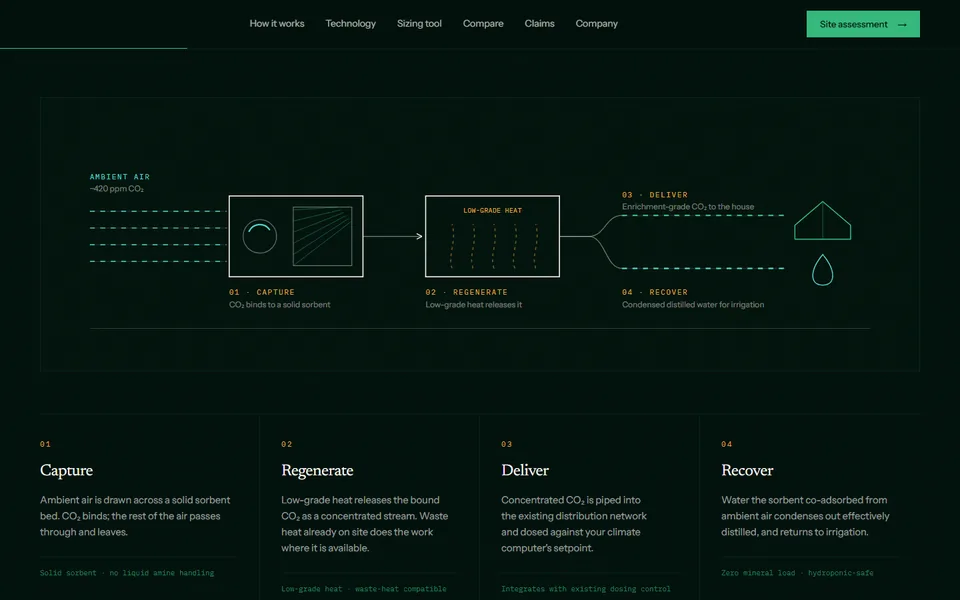Click the sorbent filter panel graphic

(323, 236)
